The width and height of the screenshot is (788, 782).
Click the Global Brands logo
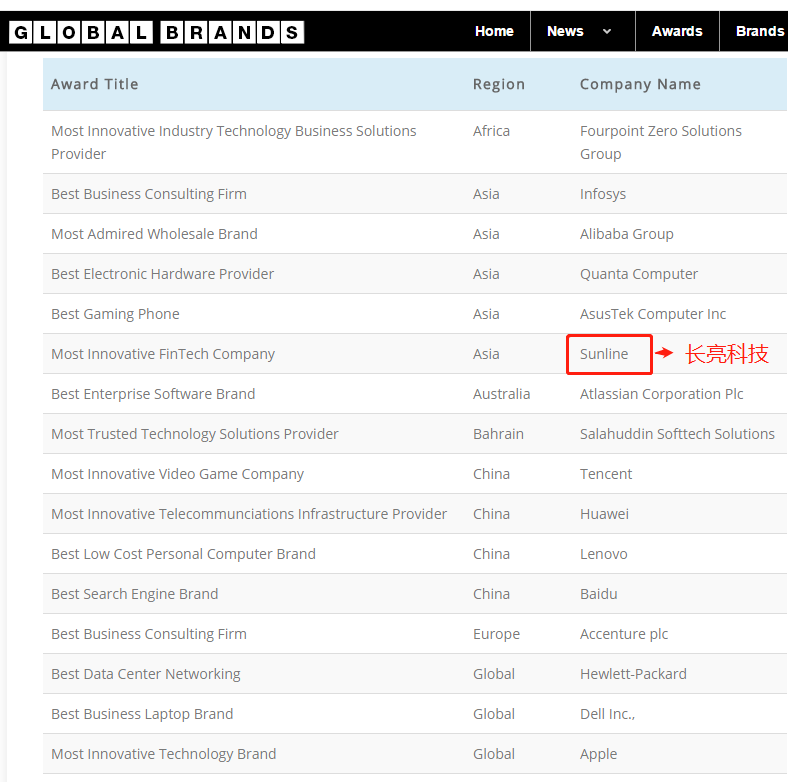coord(156,32)
